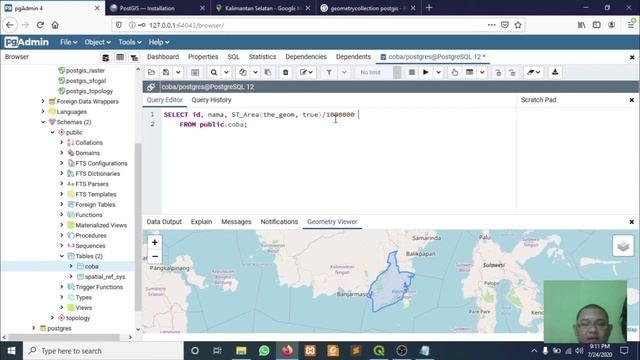
Task: Open the Explain tab
Action: point(201,222)
